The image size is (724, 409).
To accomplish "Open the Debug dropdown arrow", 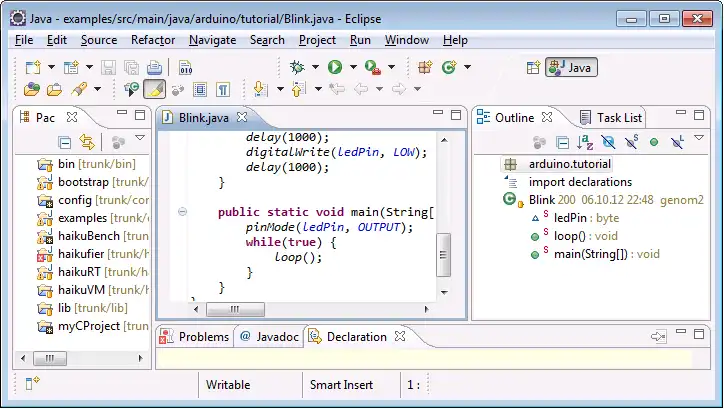I will click(x=315, y=67).
